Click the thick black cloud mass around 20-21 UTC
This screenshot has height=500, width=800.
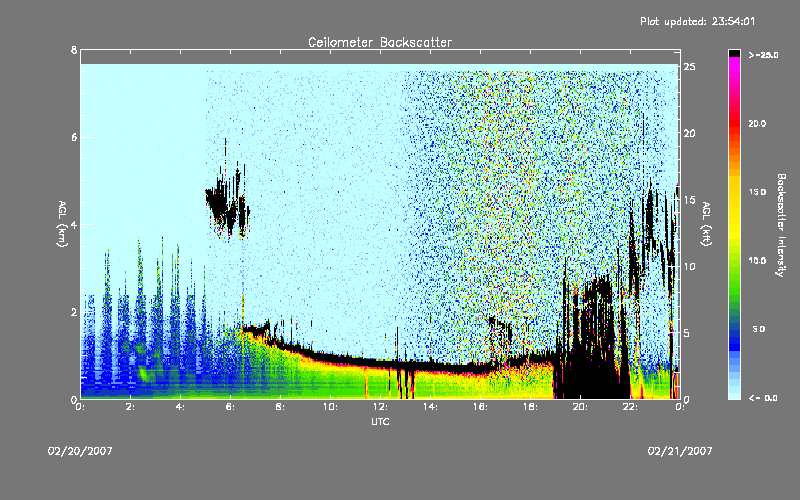click(x=592, y=352)
